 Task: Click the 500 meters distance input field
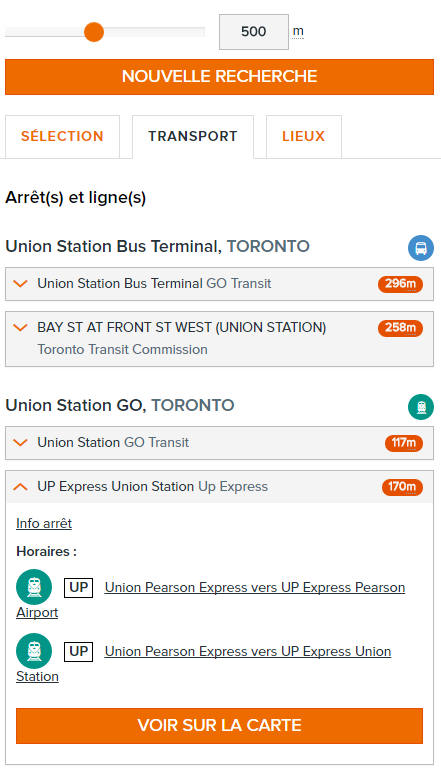coord(254,32)
